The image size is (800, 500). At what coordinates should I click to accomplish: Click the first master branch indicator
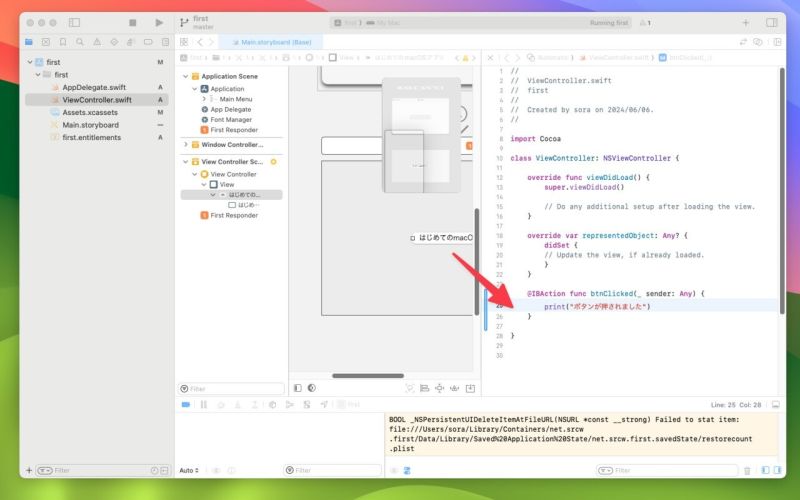click(x=197, y=22)
